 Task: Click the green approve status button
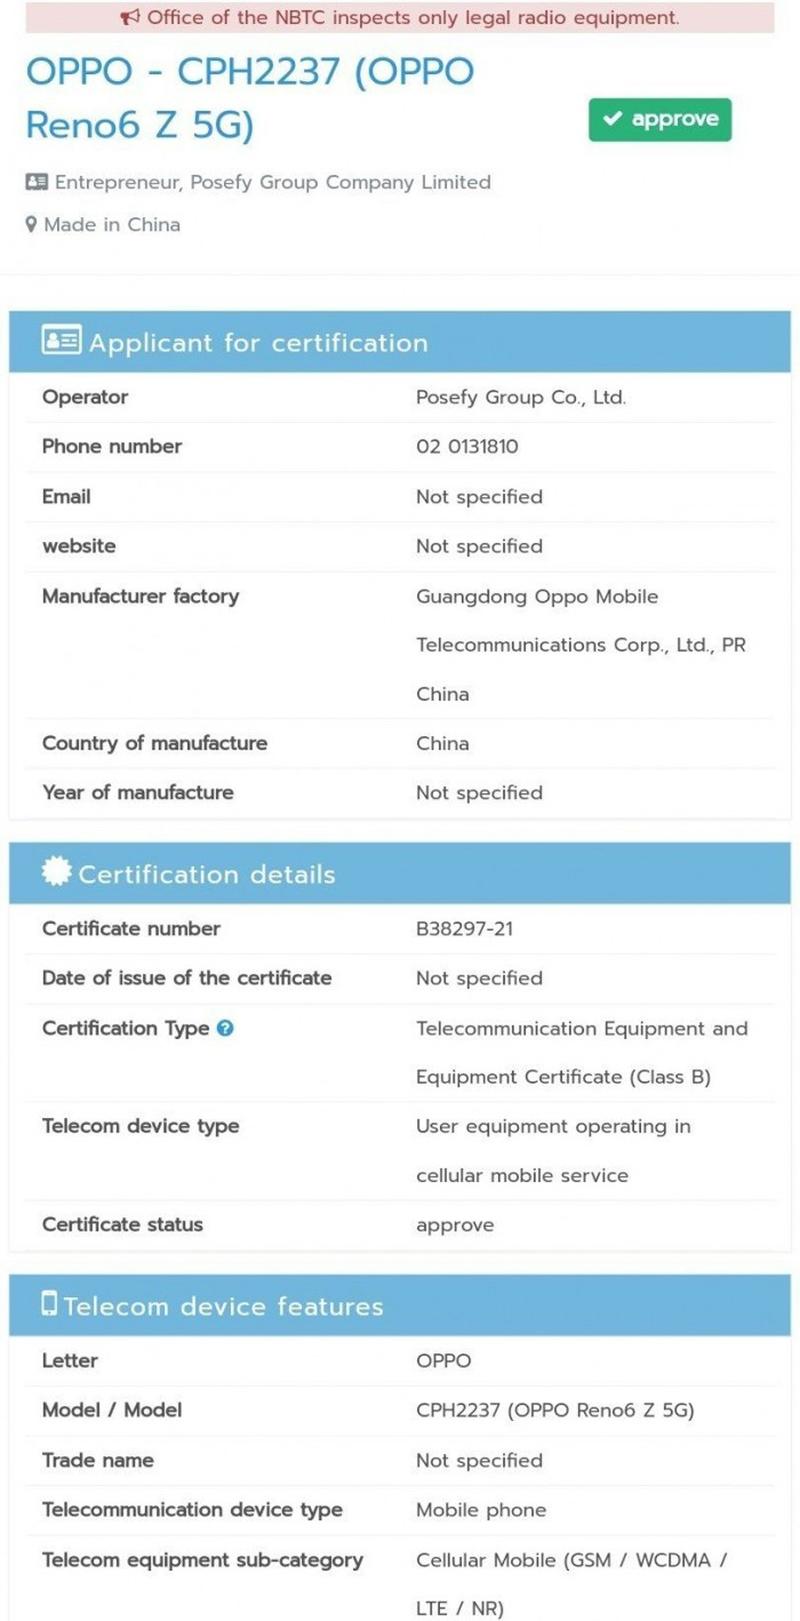(x=660, y=120)
